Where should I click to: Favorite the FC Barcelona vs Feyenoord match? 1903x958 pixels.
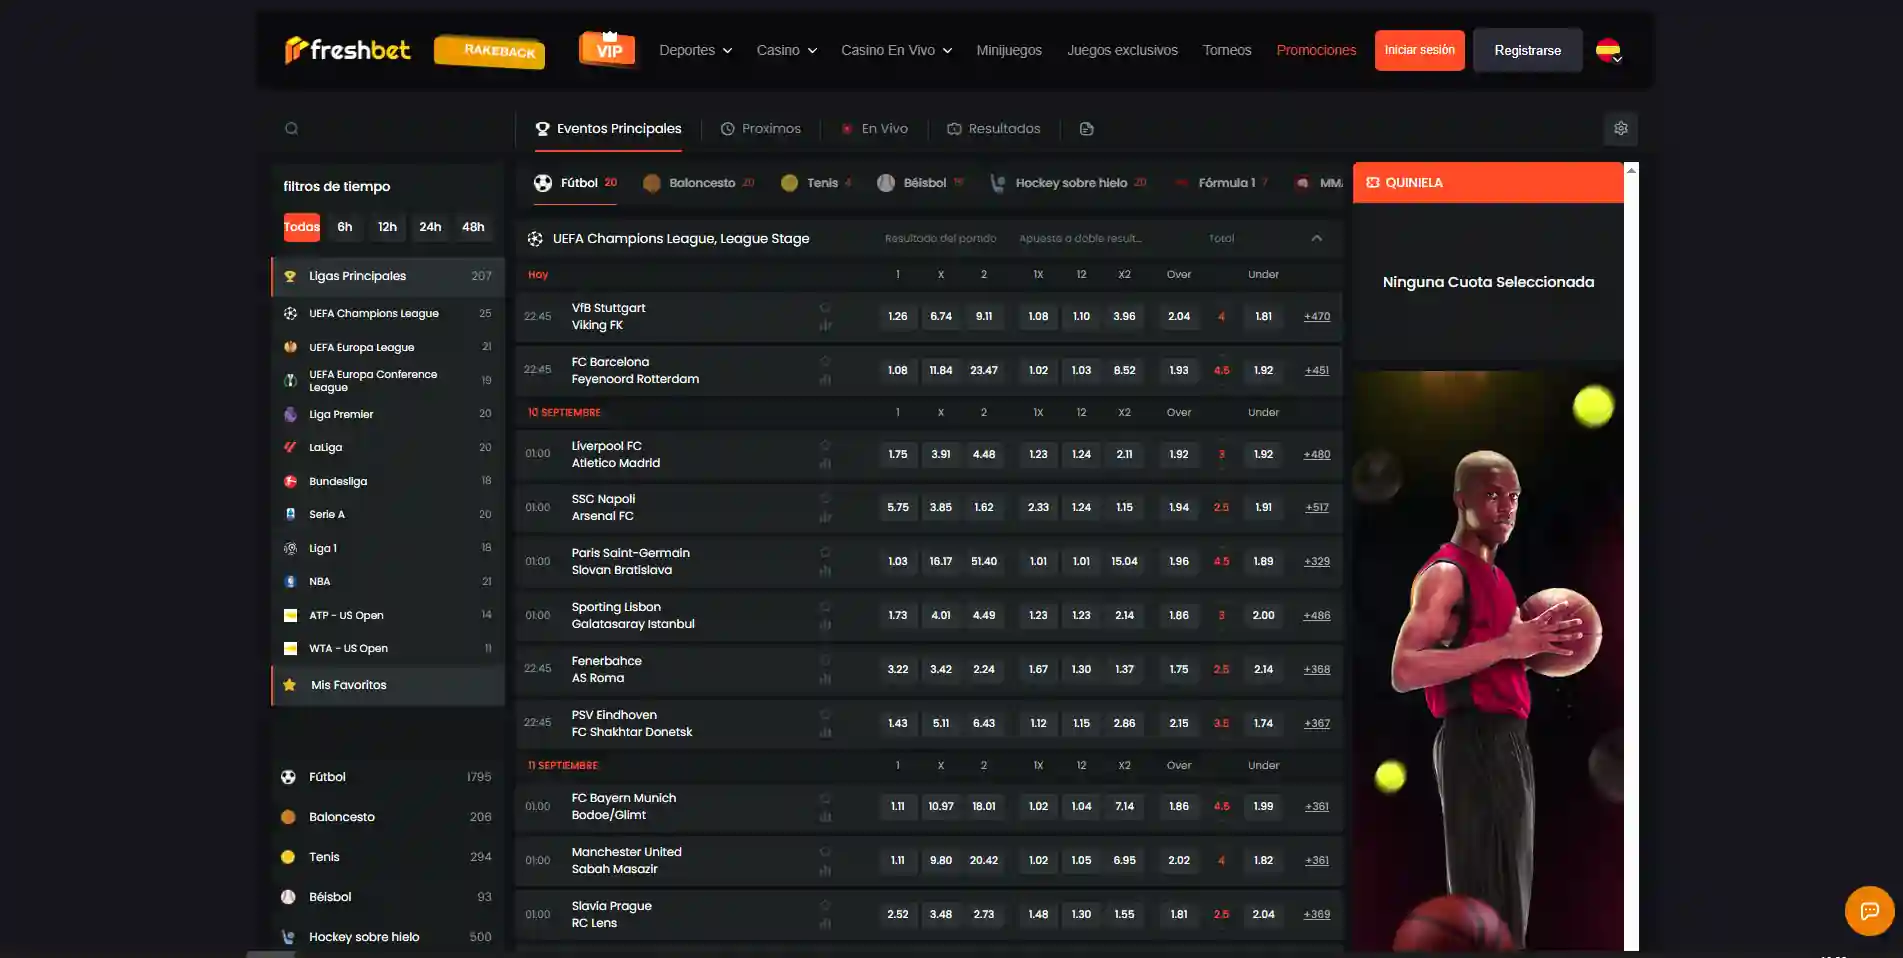[x=825, y=361]
